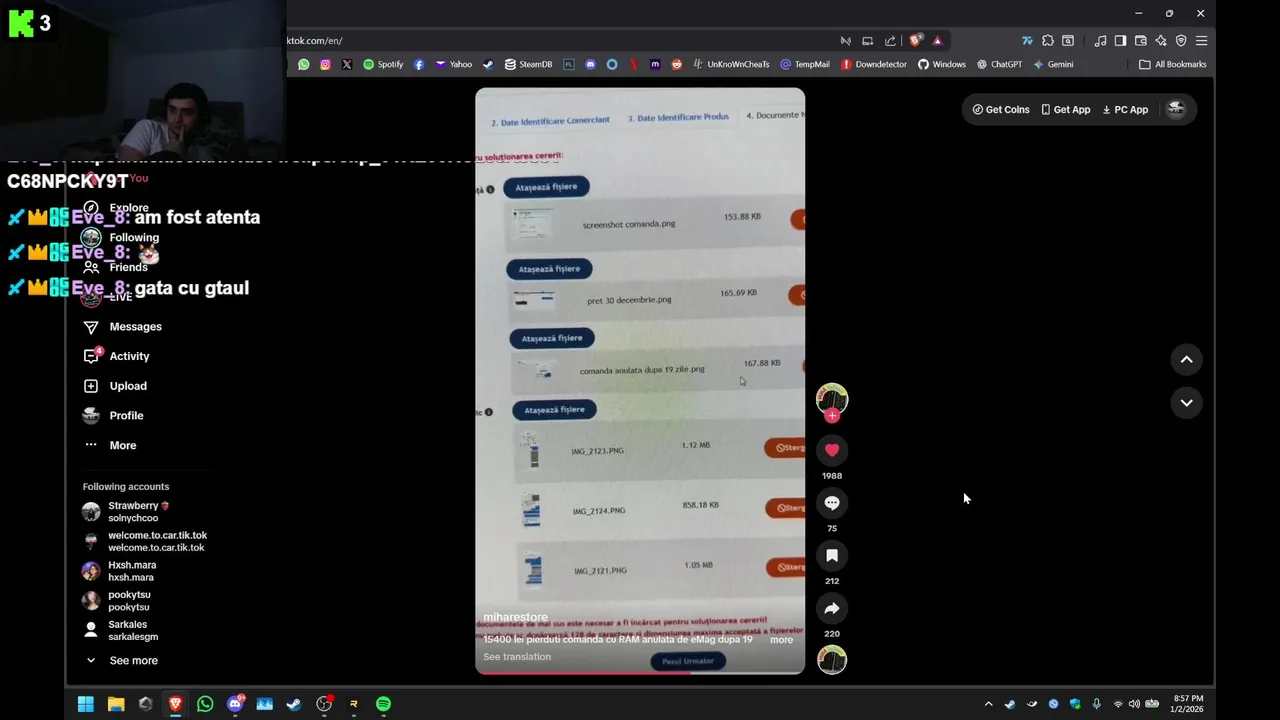
Task: Click share page icon in address bar
Action: coord(890,41)
